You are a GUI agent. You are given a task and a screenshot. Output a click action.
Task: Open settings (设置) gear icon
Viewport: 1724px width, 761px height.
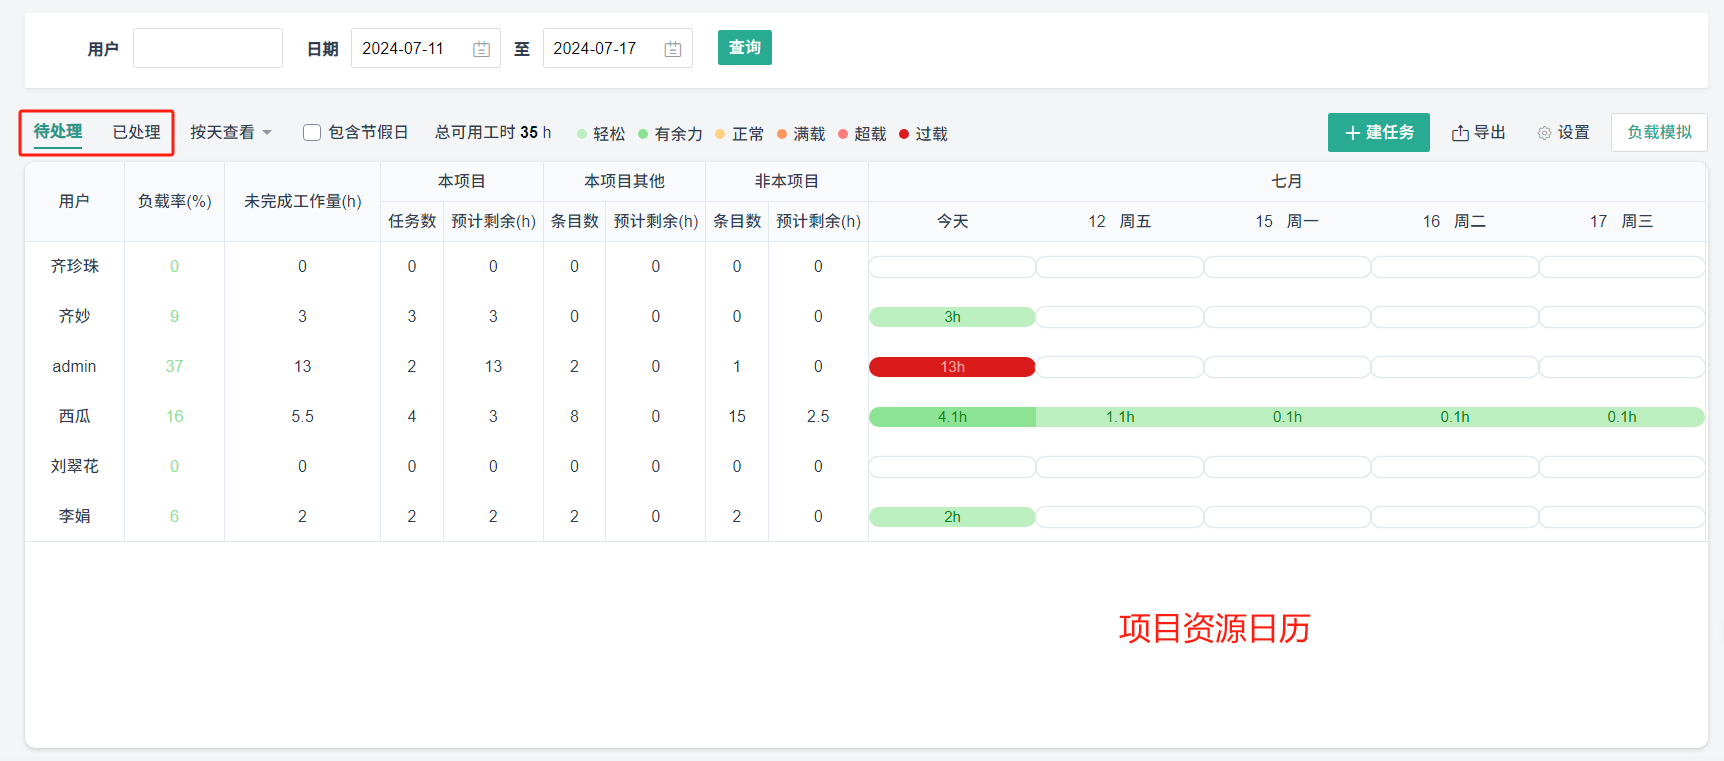point(1544,133)
